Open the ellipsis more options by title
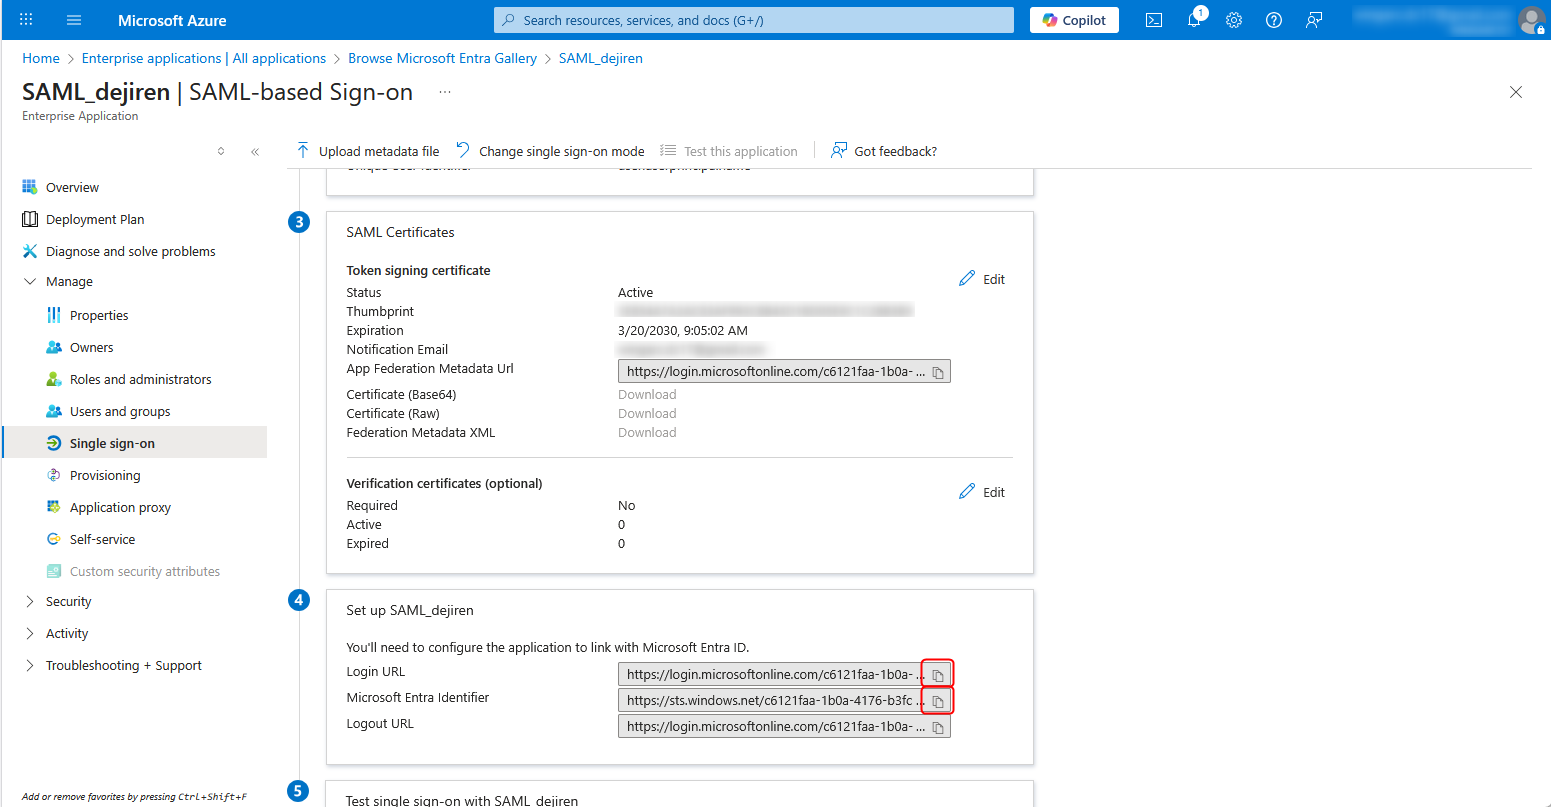This screenshot has height=807, width=1551. coord(445,92)
